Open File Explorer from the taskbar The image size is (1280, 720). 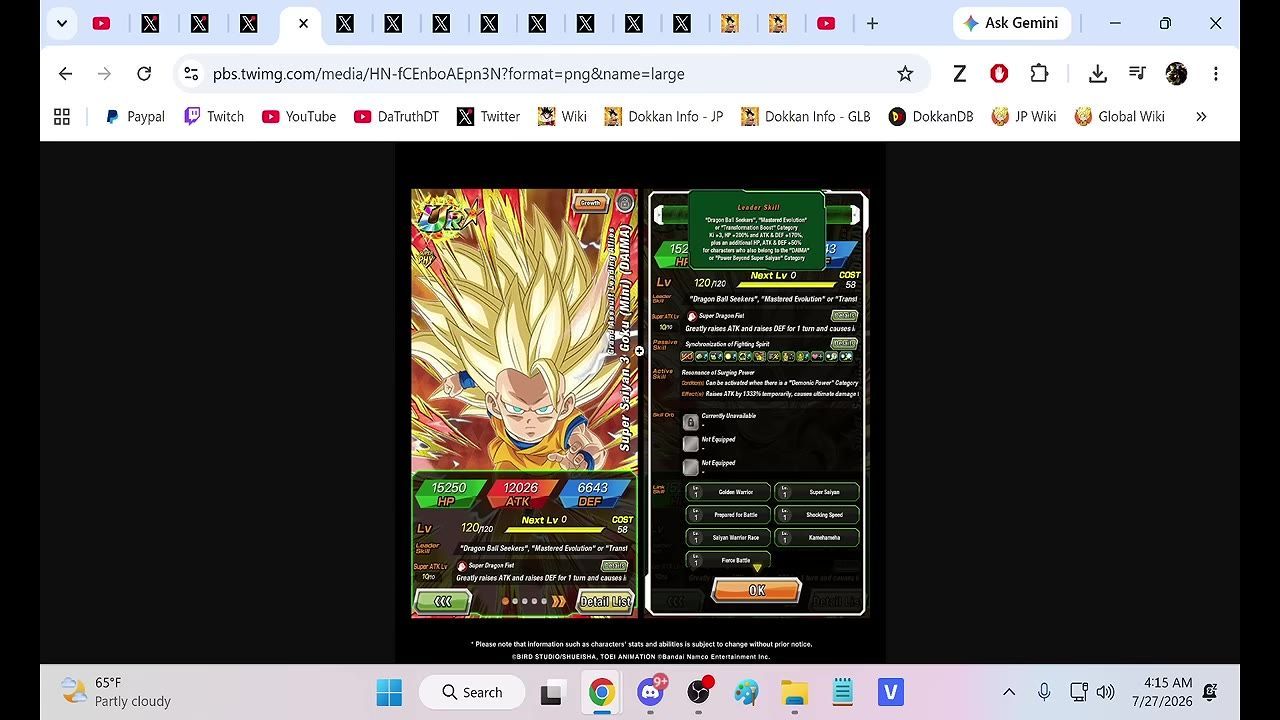794,692
